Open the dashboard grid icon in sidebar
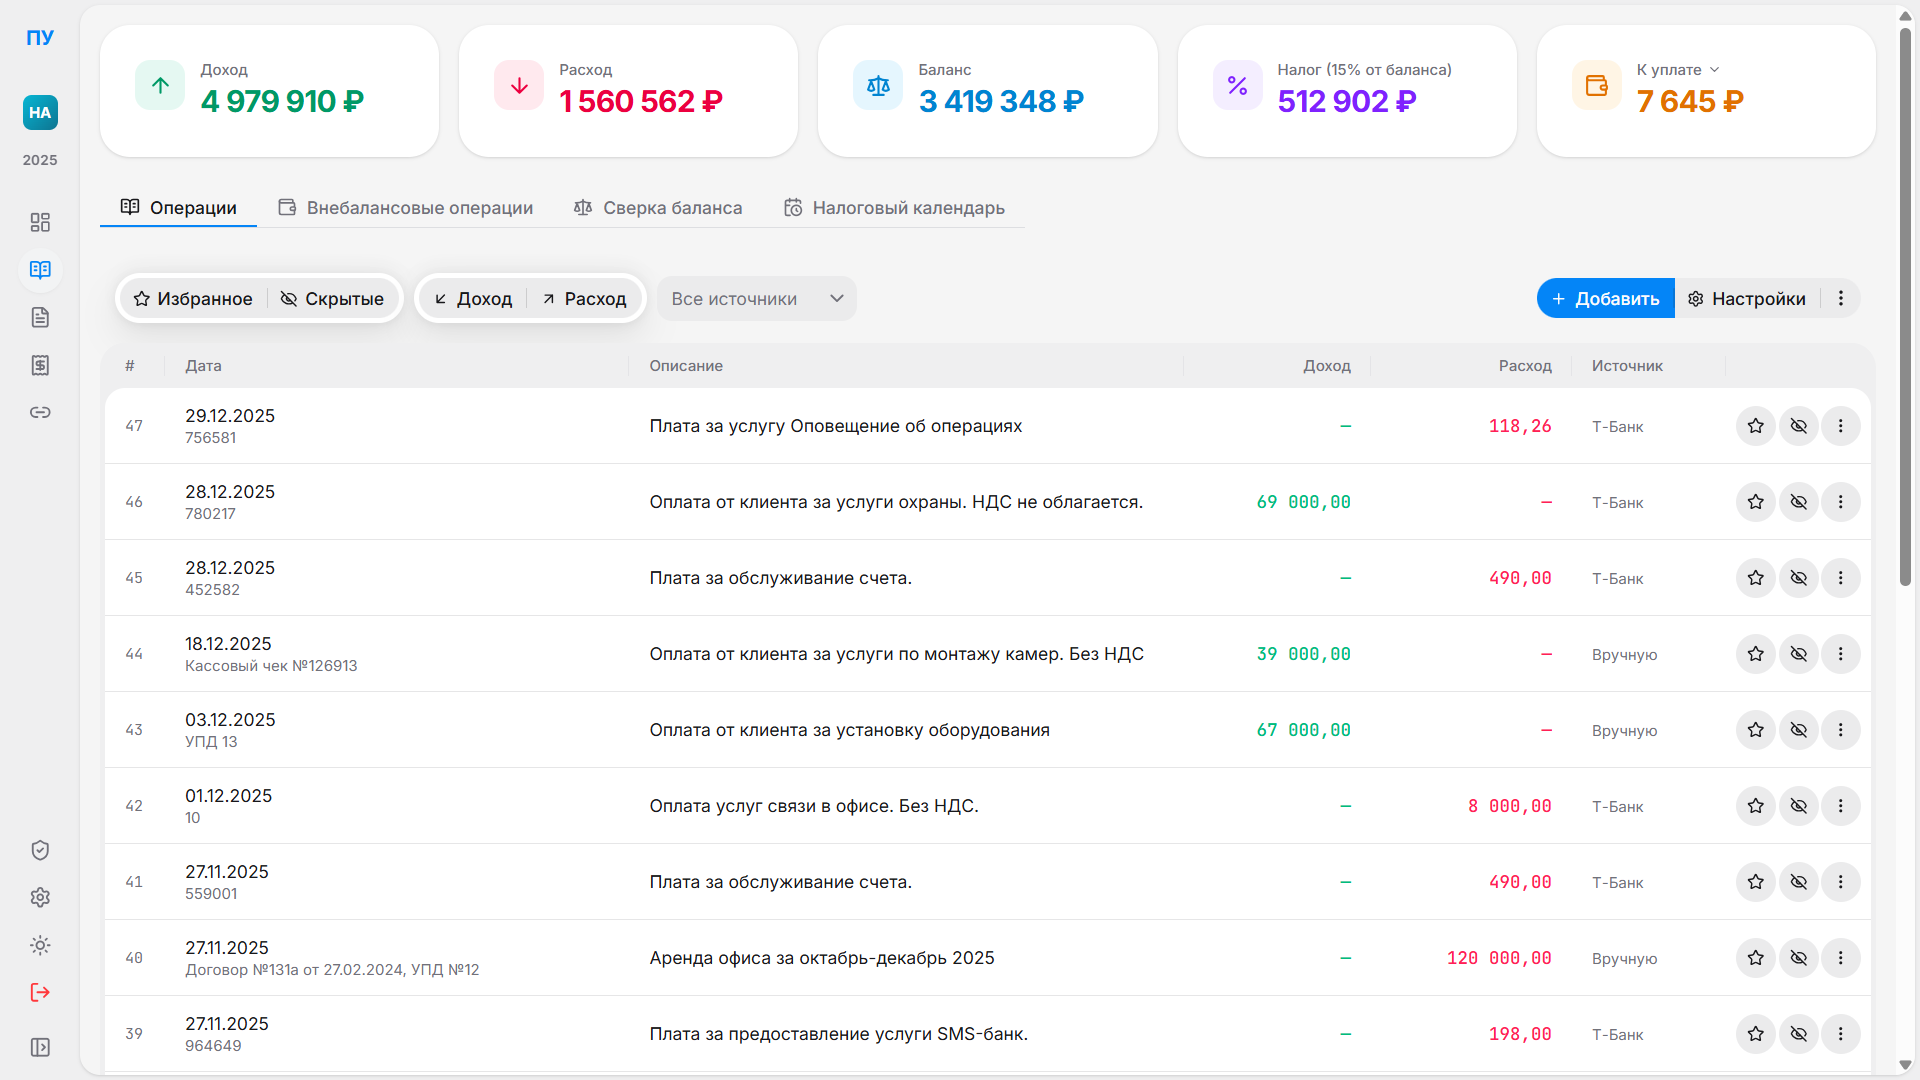The height and width of the screenshot is (1080, 1920). [x=40, y=222]
